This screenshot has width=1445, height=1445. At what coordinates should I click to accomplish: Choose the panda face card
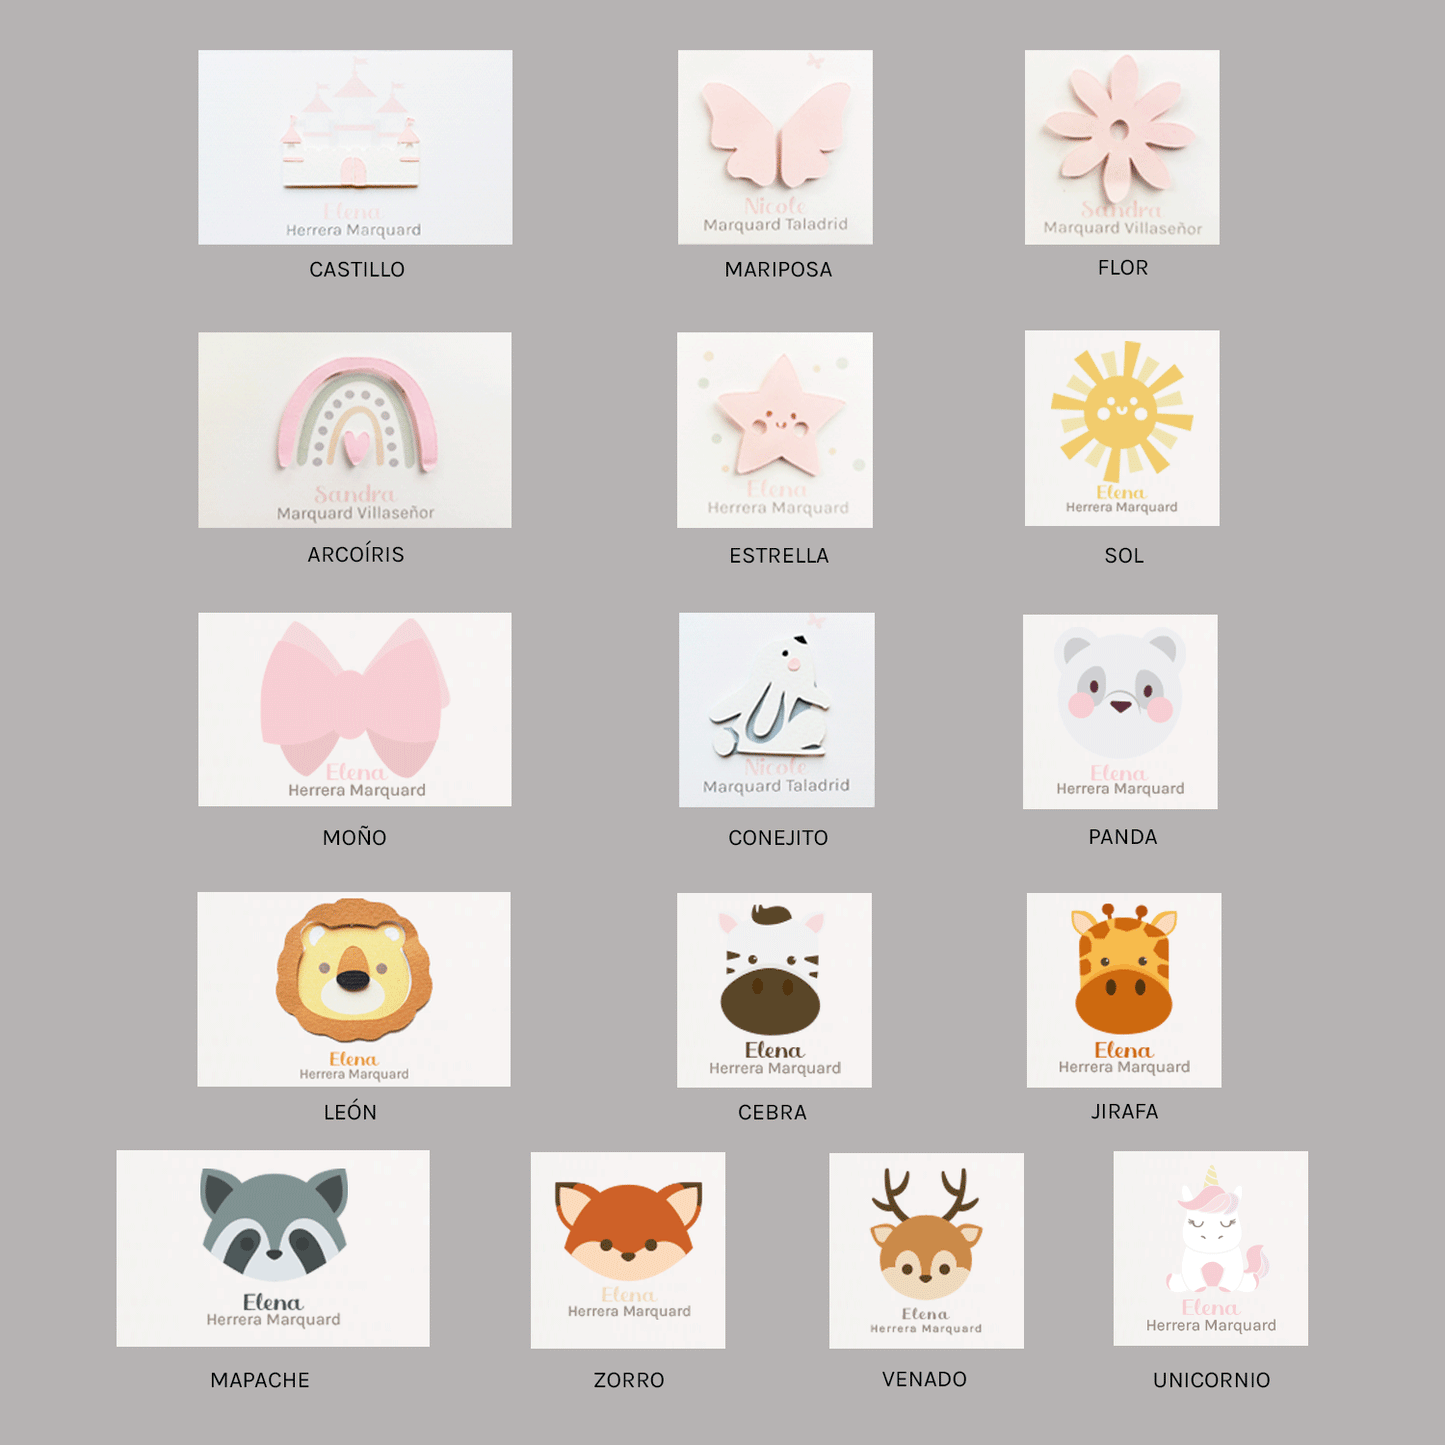coord(1120,712)
